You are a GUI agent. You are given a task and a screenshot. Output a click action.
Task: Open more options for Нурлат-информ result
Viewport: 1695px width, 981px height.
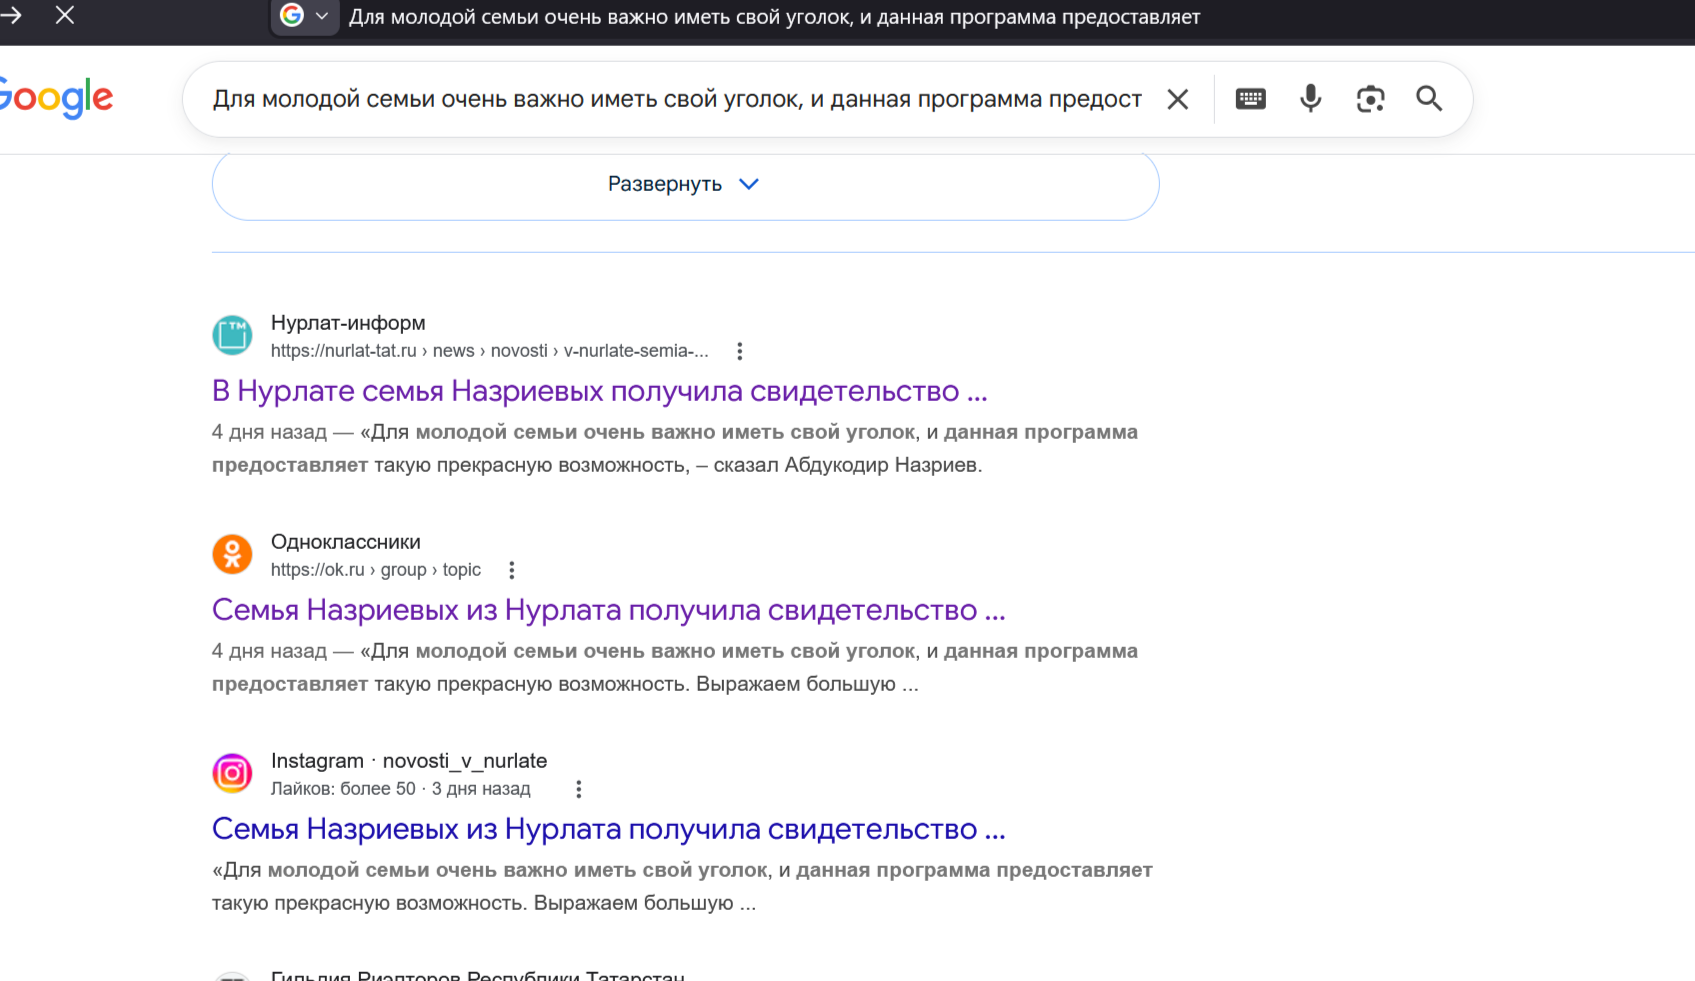739,351
